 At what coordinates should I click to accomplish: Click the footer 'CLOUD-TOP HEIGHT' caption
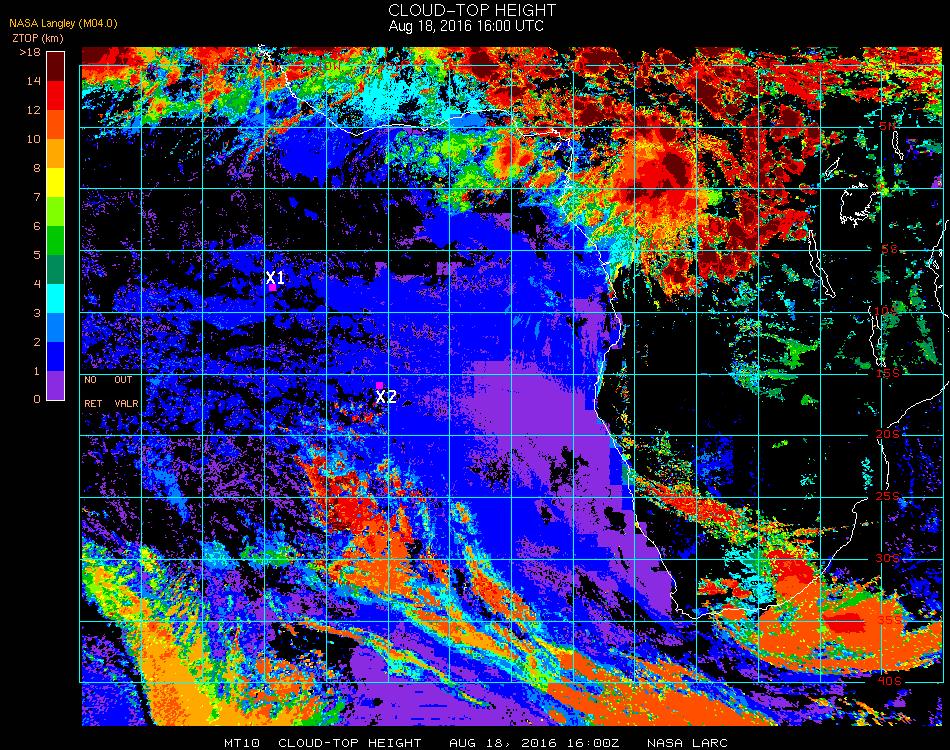(350, 743)
